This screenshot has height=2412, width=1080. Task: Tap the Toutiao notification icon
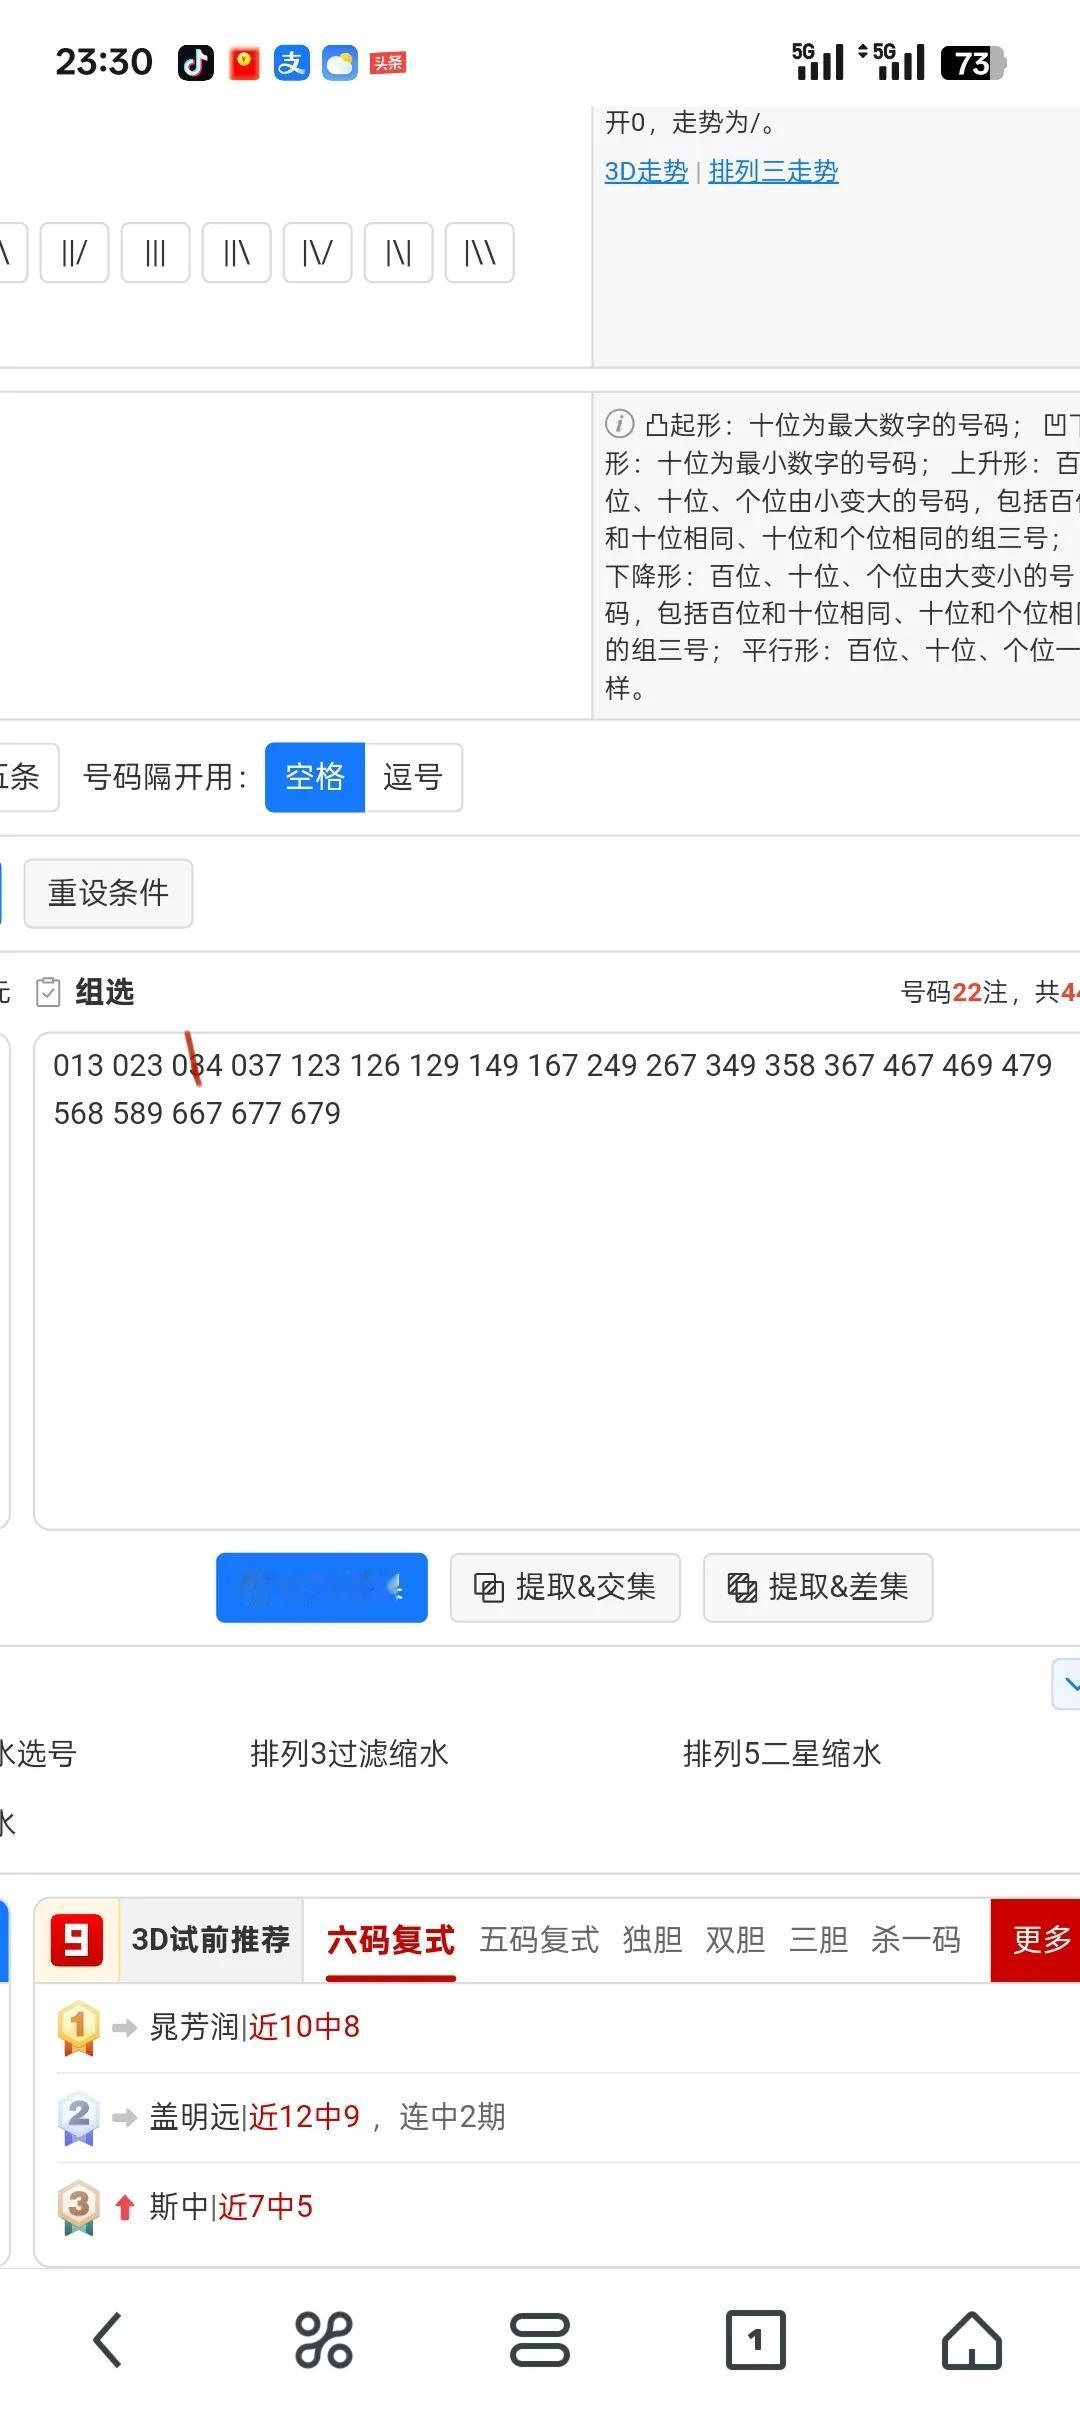(x=388, y=63)
